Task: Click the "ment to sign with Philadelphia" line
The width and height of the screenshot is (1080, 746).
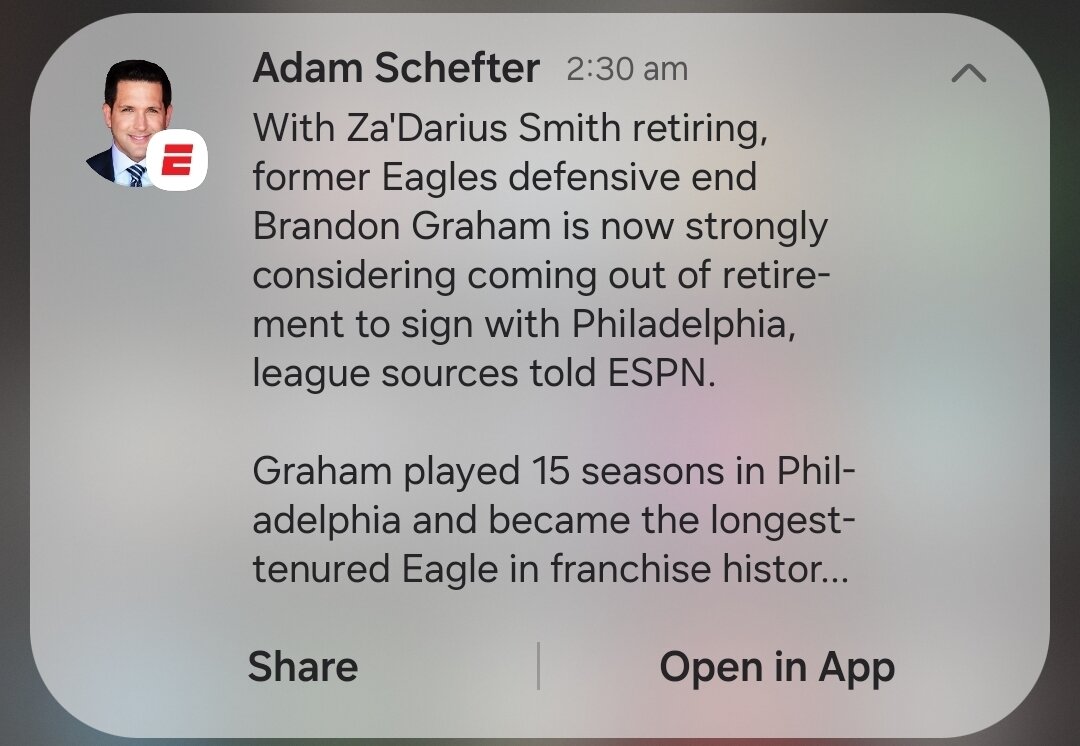Action: pos(524,324)
